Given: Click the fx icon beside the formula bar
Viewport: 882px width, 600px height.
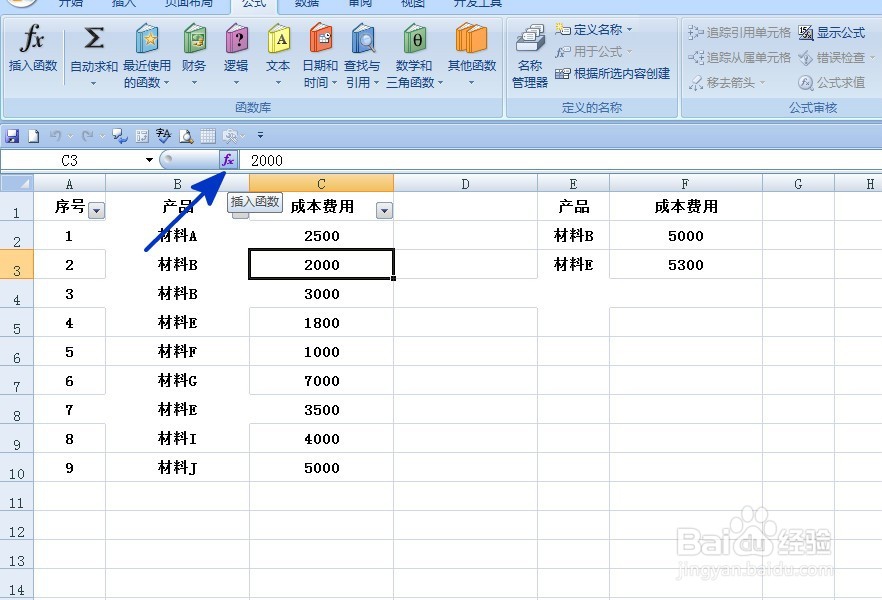Looking at the screenshot, I should [229, 159].
